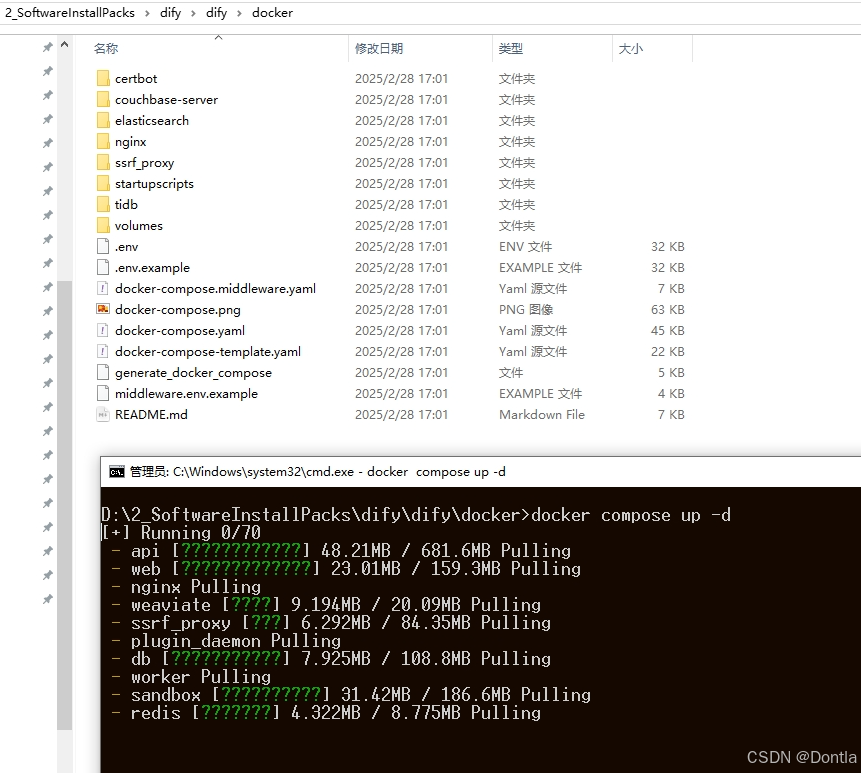Viewport: 861px width, 773px height.
Task: Click the PNG 图像 type cell
Action: (526, 310)
